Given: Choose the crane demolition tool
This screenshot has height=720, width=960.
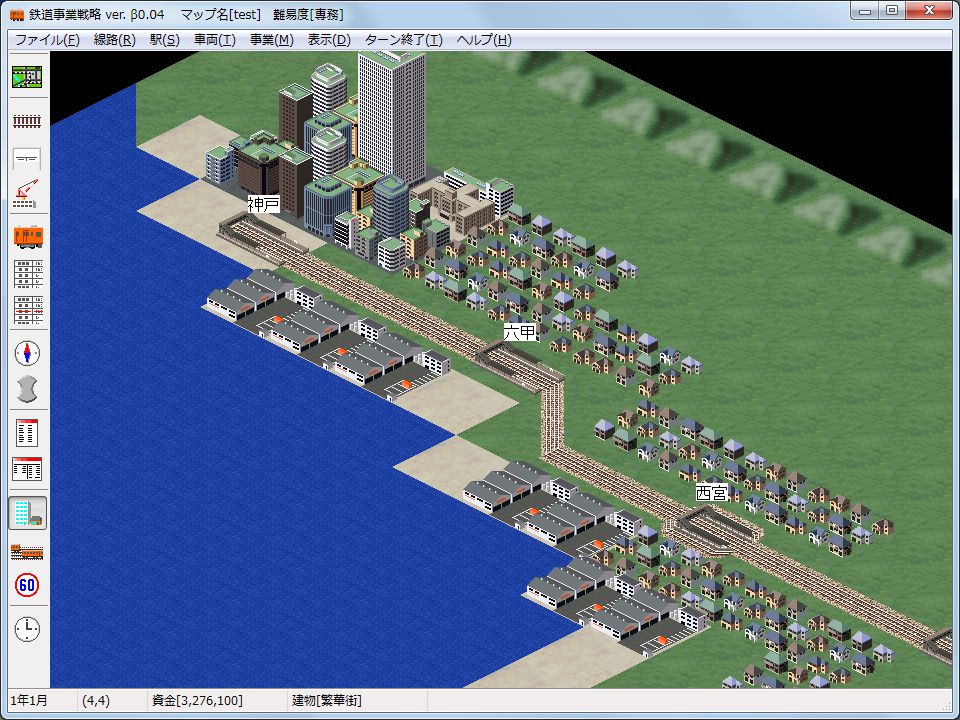Looking at the screenshot, I should (x=27, y=195).
